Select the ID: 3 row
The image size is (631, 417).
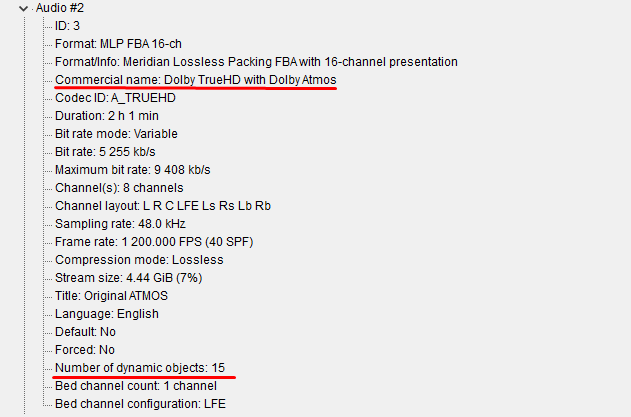click(69, 26)
